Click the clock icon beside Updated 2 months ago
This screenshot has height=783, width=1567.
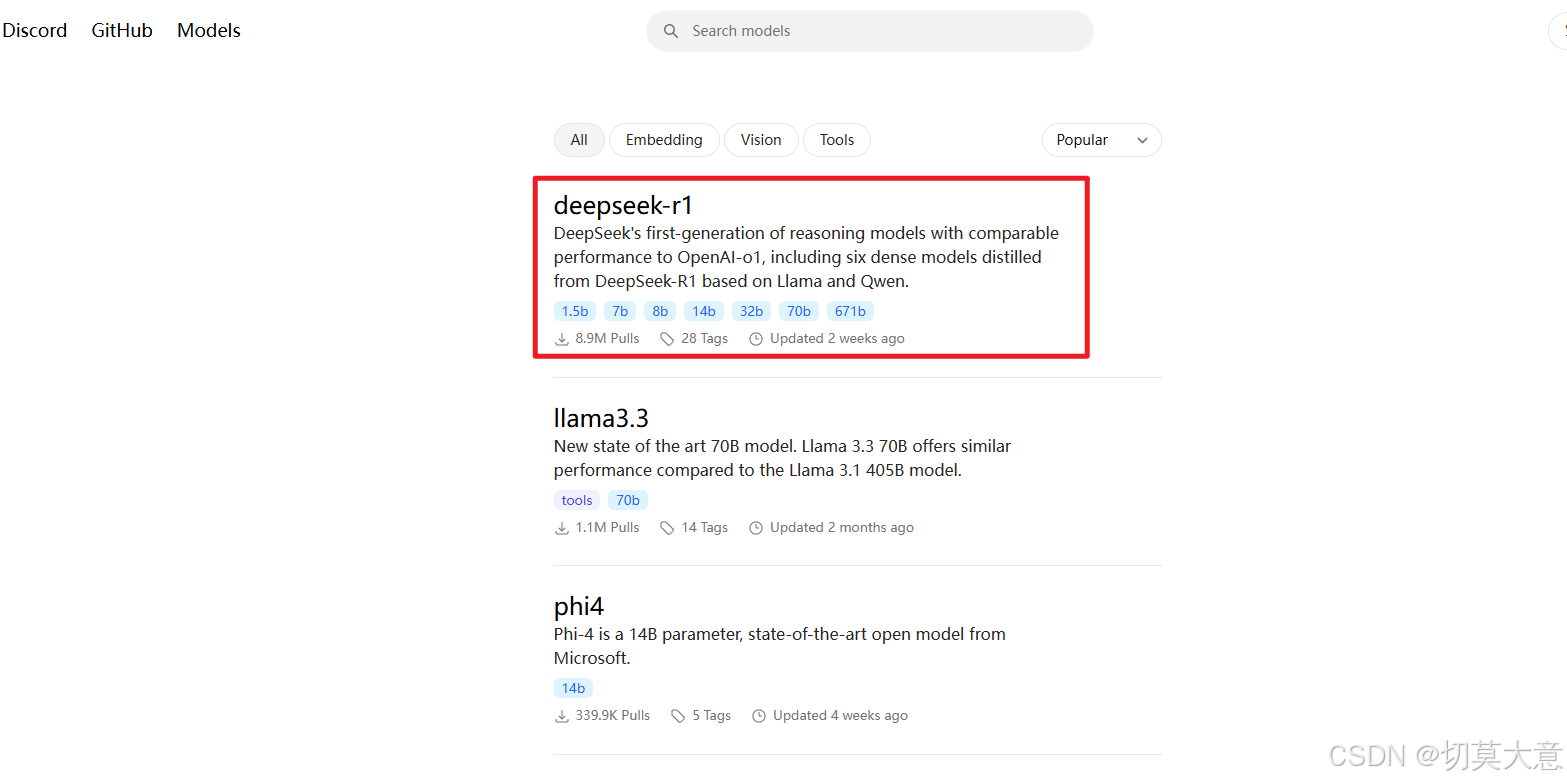click(756, 528)
